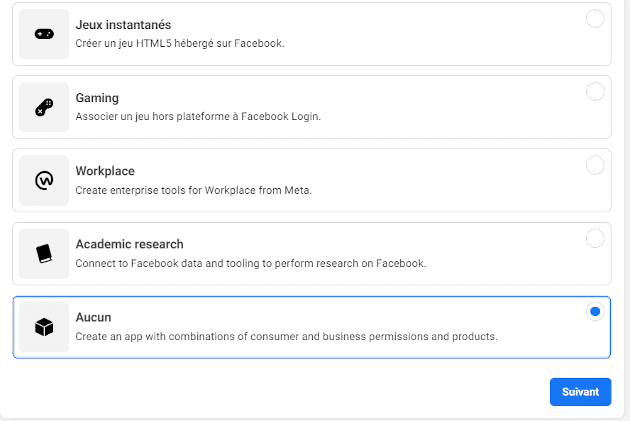Viewport: 630px width, 421px height.
Task: Click the Gaming option title
Action: (97, 98)
